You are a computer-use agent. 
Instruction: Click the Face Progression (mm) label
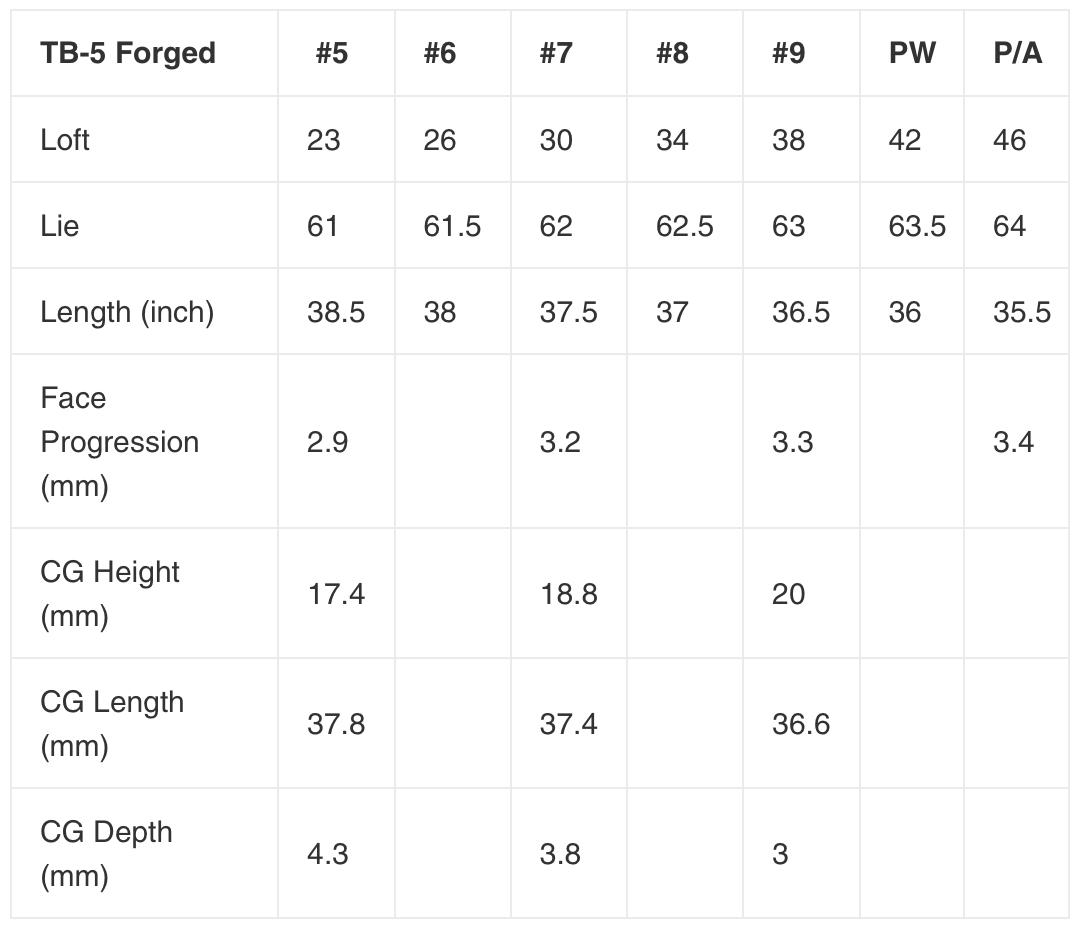[120, 442]
